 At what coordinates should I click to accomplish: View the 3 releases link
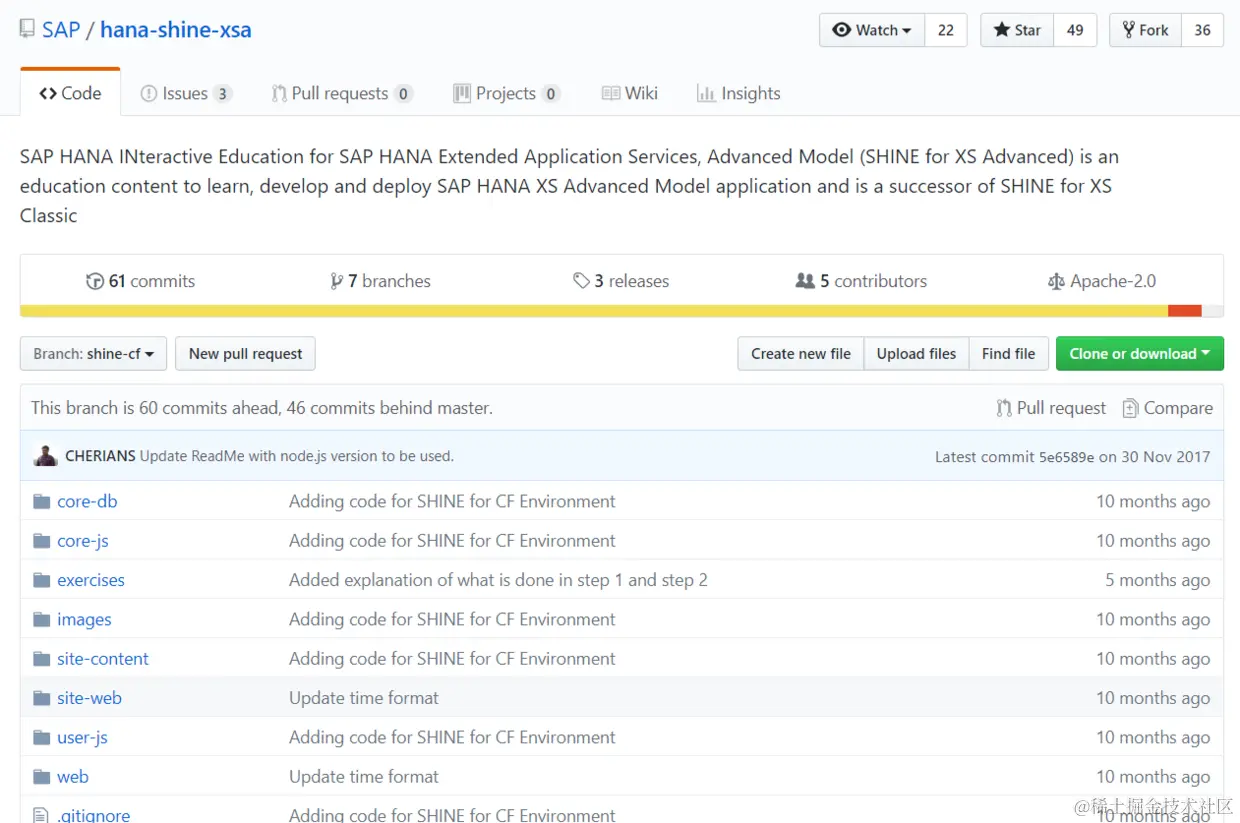pos(621,281)
